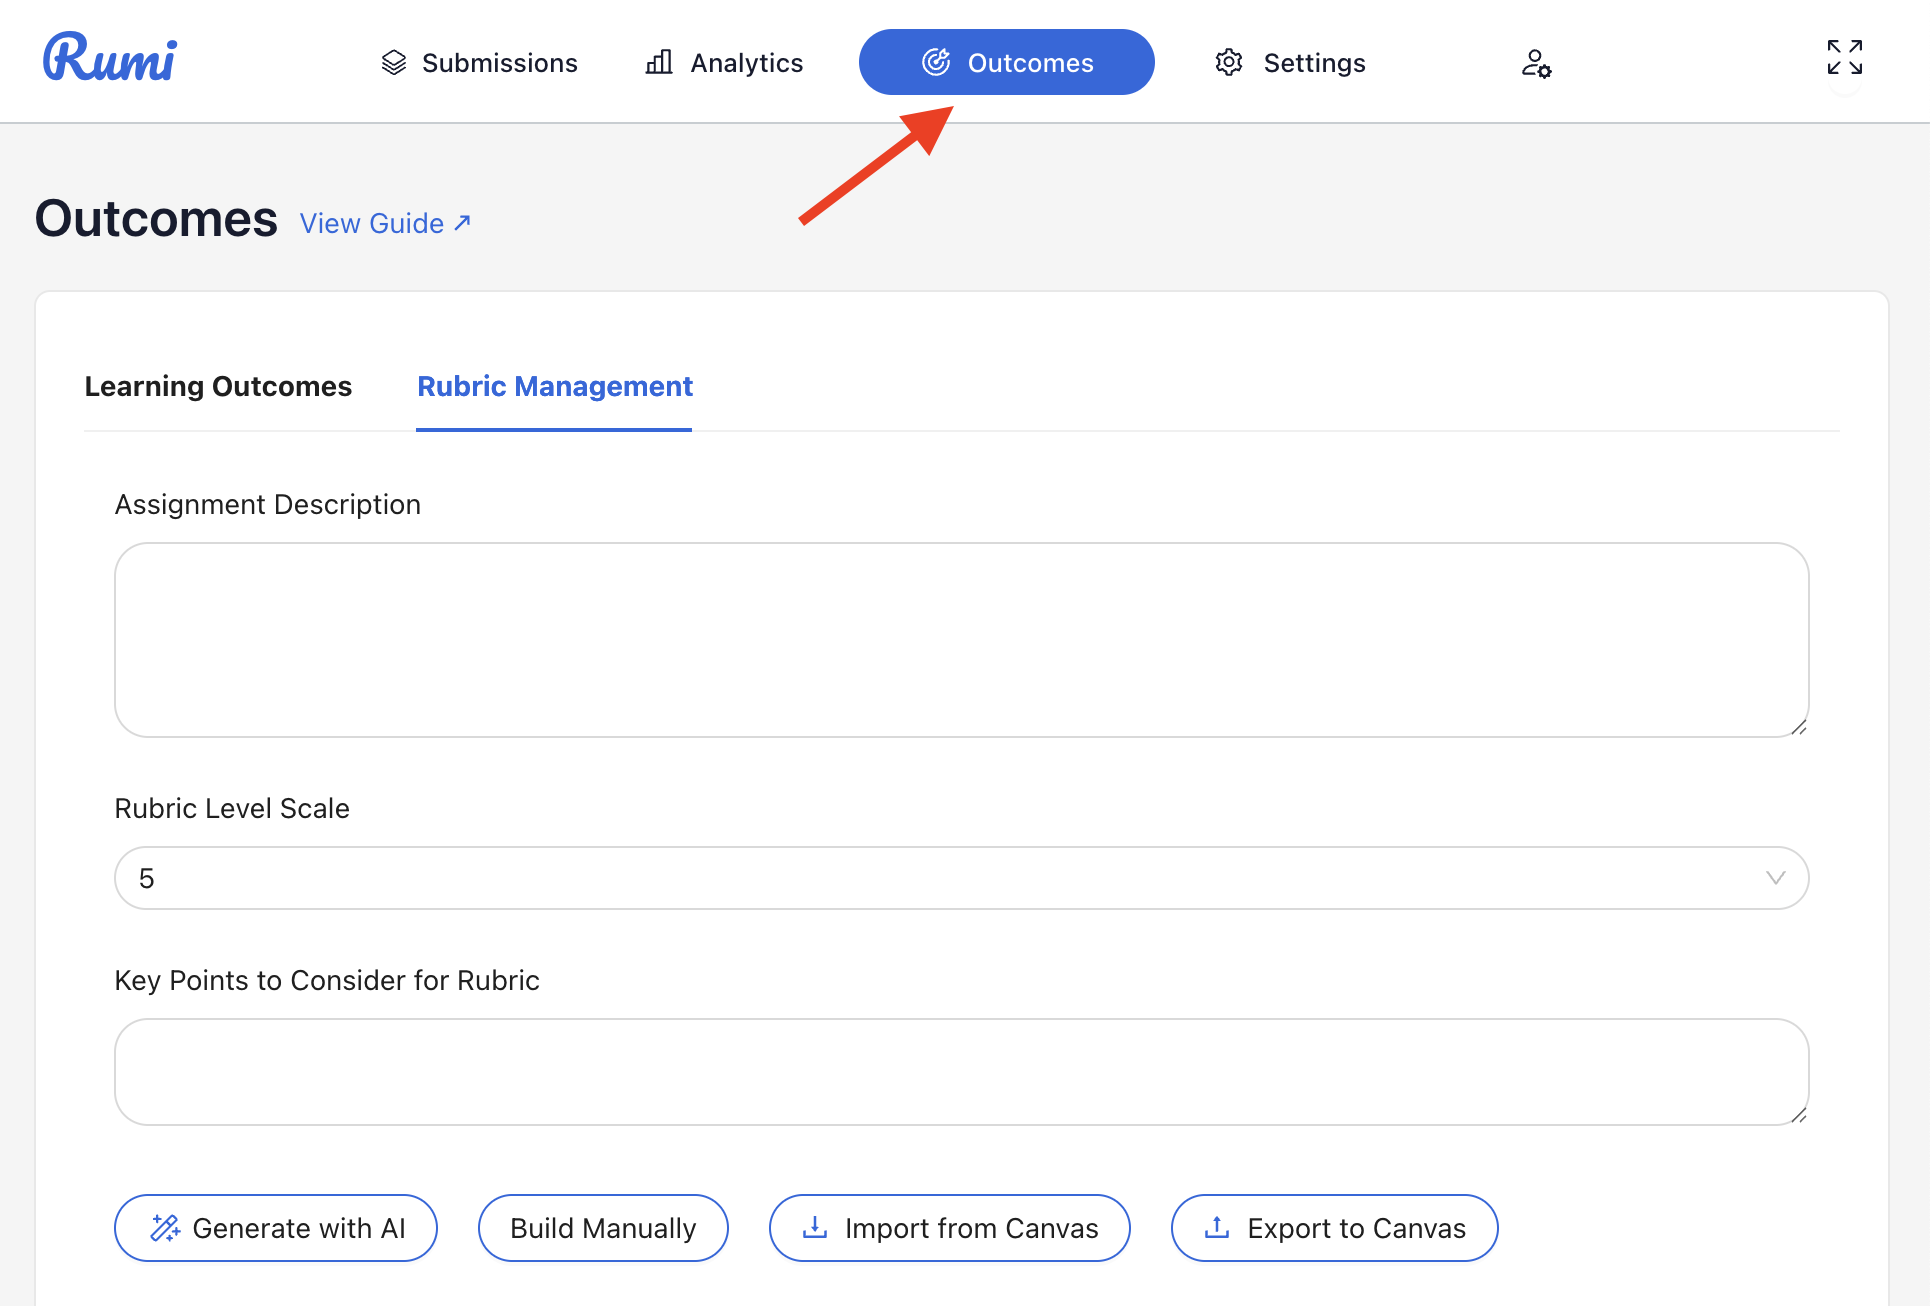Click the Submissions layers icon

tap(394, 63)
